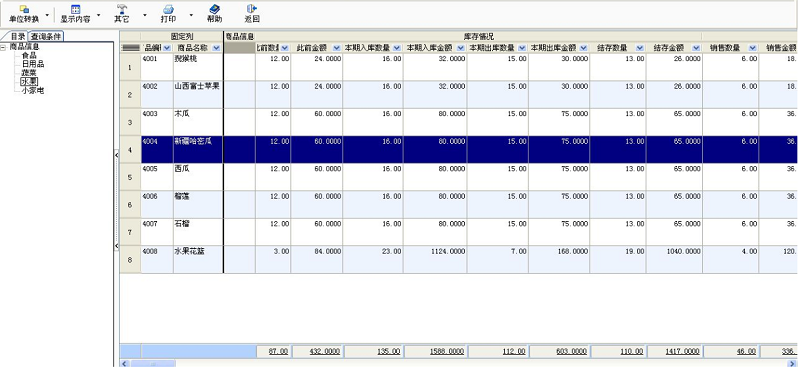Click grid select-all corner cell
The width and height of the screenshot is (800, 374).
(x=131, y=48)
